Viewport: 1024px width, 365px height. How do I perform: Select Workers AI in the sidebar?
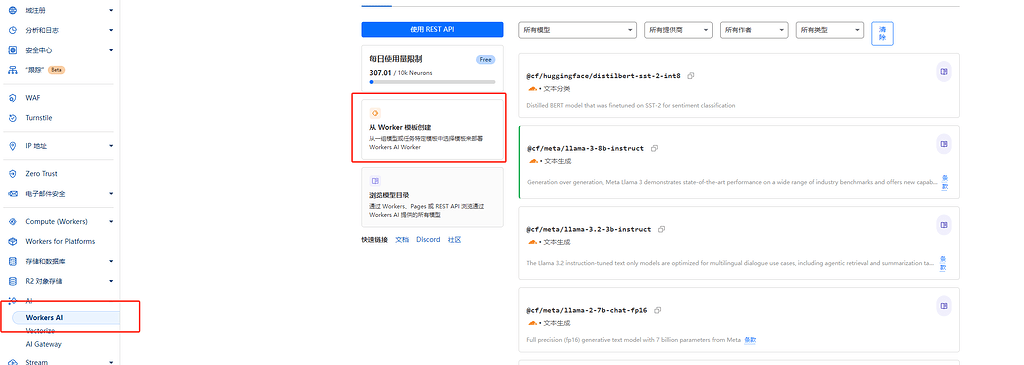[x=67, y=317]
